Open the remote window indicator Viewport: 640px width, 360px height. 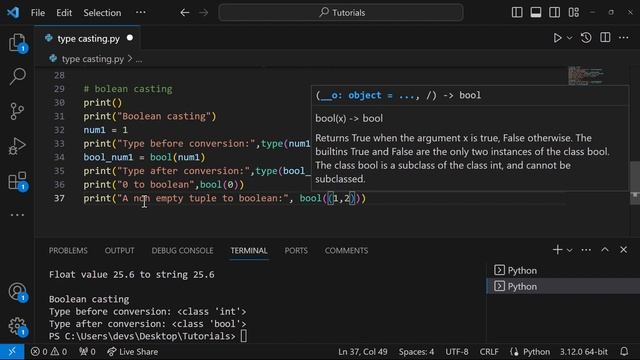pyautogui.click(x=12, y=351)
